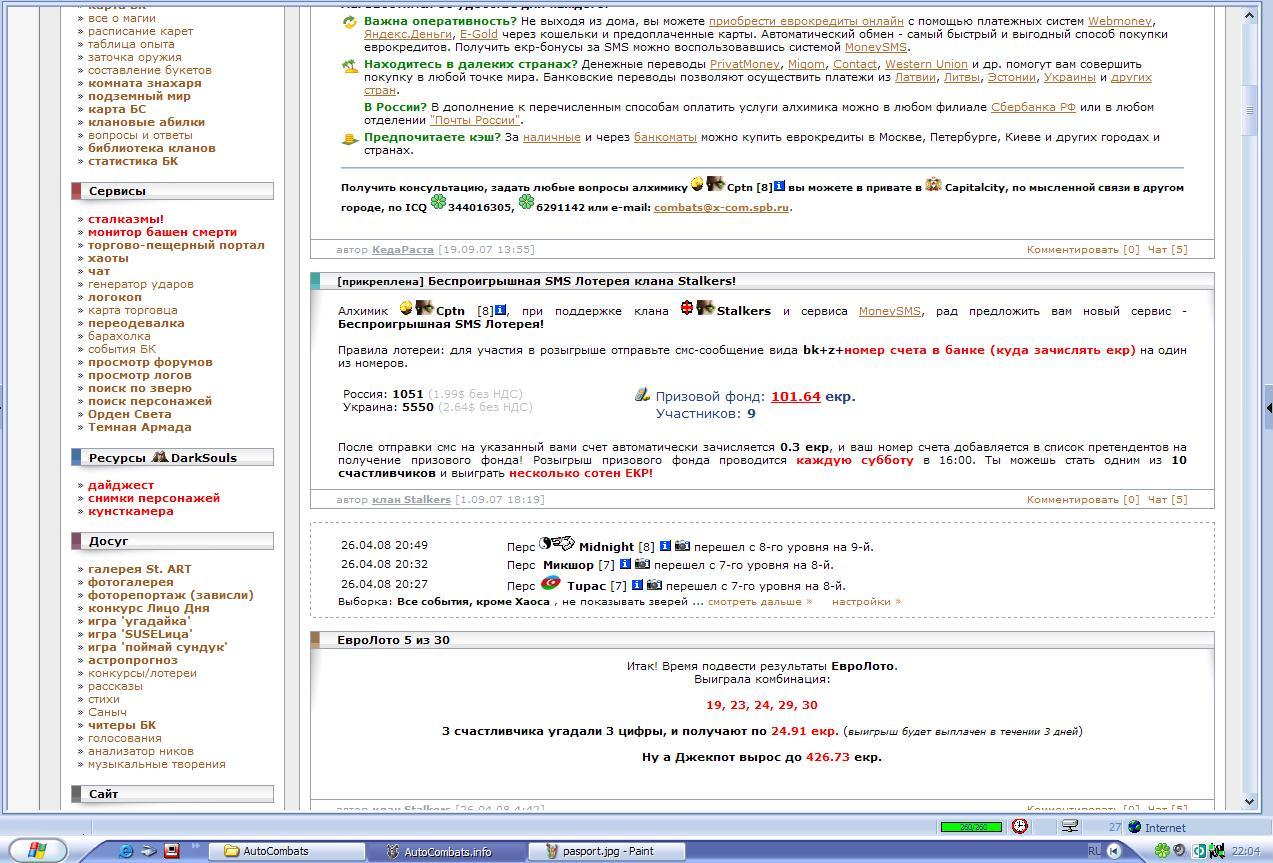Click the camera icon next to Микшор [7]
The height and width of the screenshot is (863, 1273).
[643, 564]
